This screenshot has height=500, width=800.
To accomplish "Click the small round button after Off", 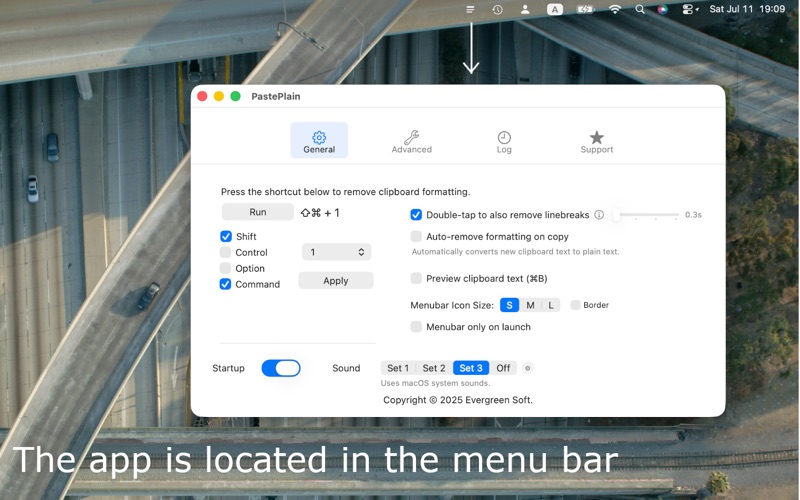I will click(x=528, y=368).
